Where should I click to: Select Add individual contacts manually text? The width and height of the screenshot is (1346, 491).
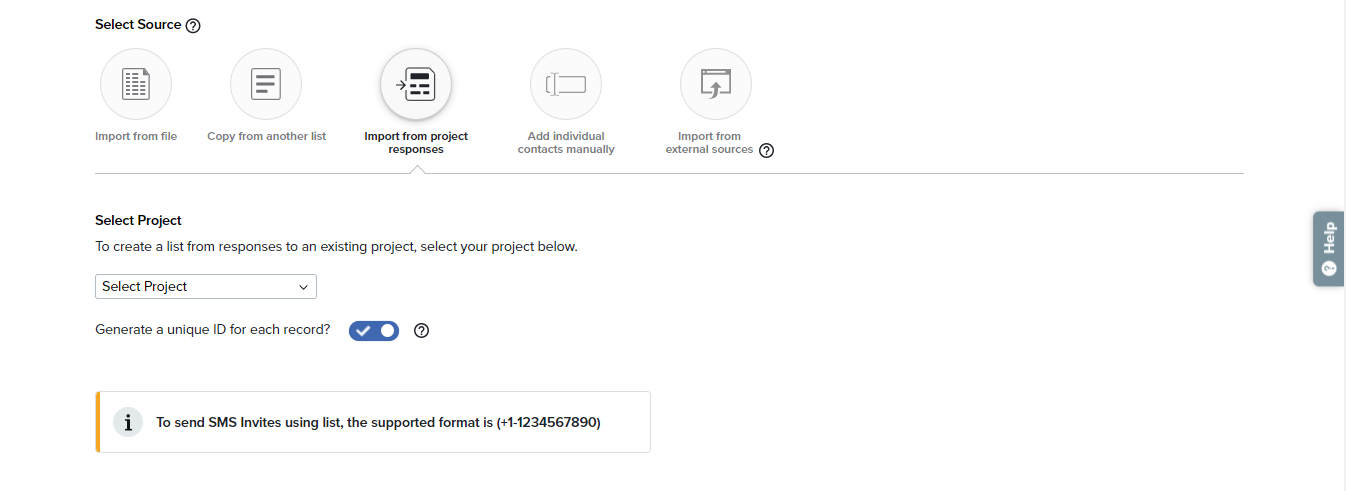[x=566, y=143]
